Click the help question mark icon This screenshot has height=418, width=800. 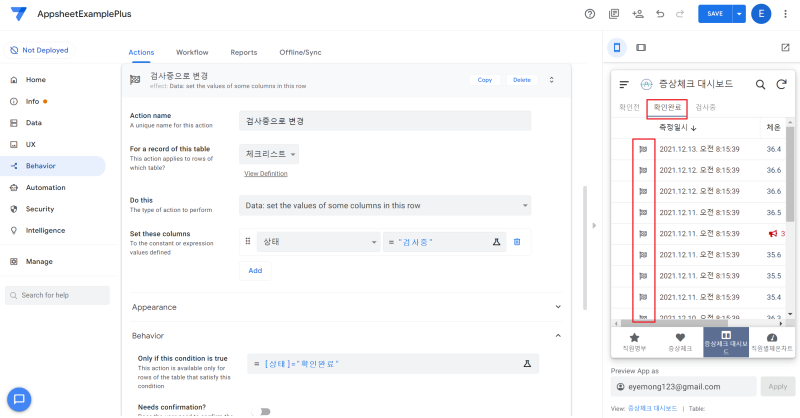pyautogui.click(x=590, y=14)
